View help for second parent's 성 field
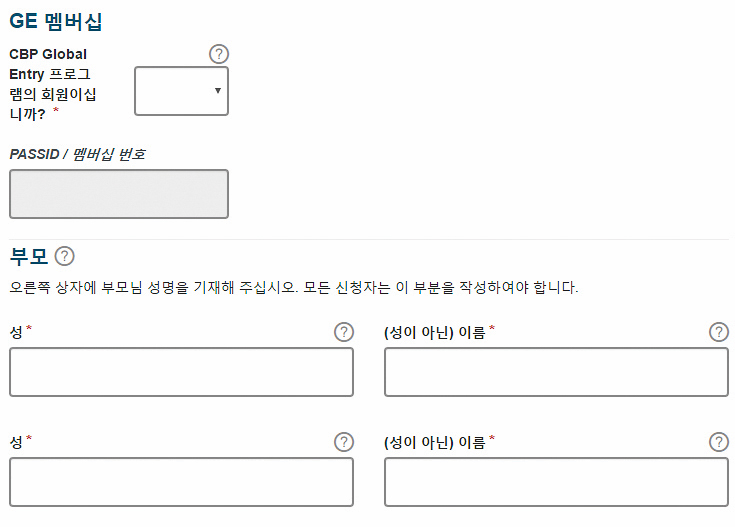This screenshot has width=735, height=527. [344, 442]
